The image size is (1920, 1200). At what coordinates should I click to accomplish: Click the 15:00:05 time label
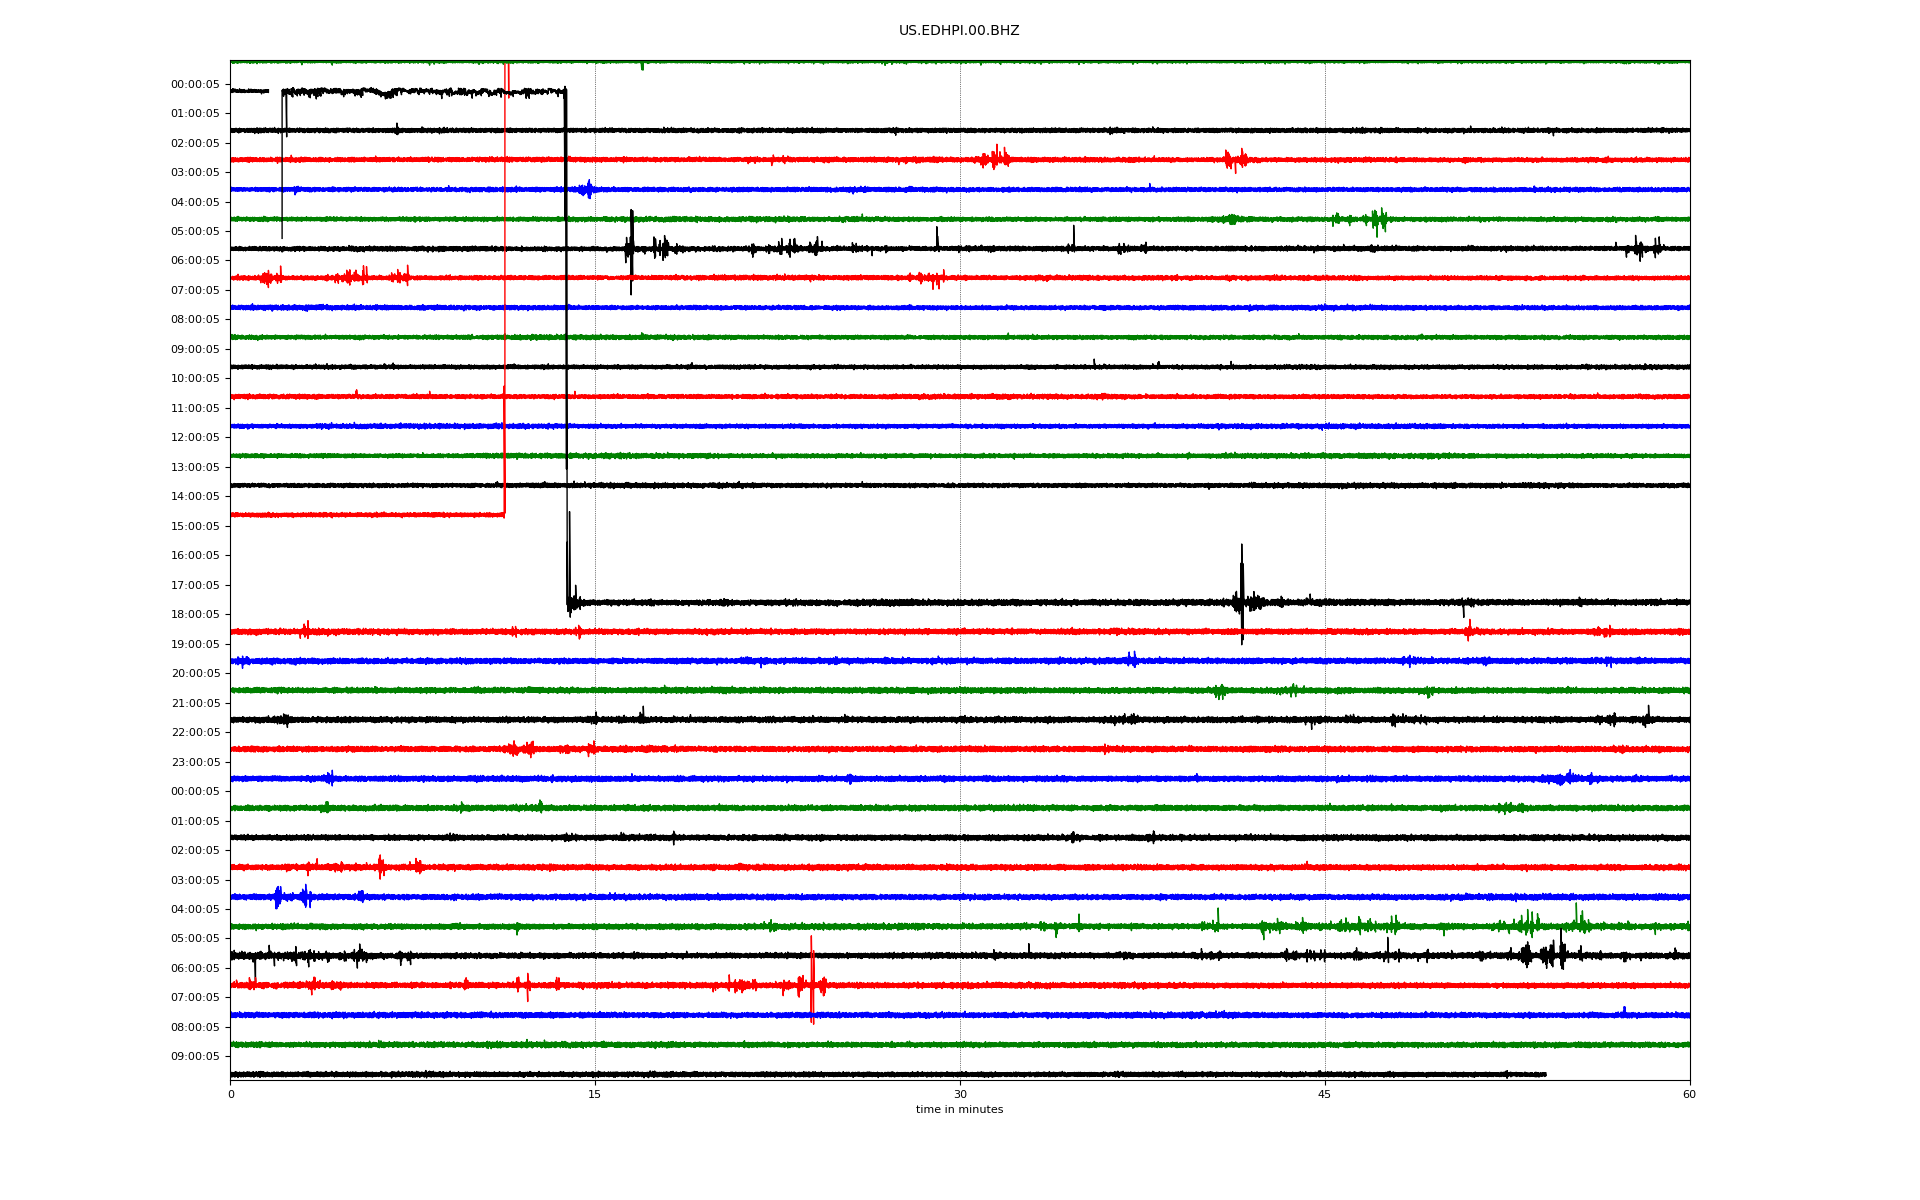(195, 526)
